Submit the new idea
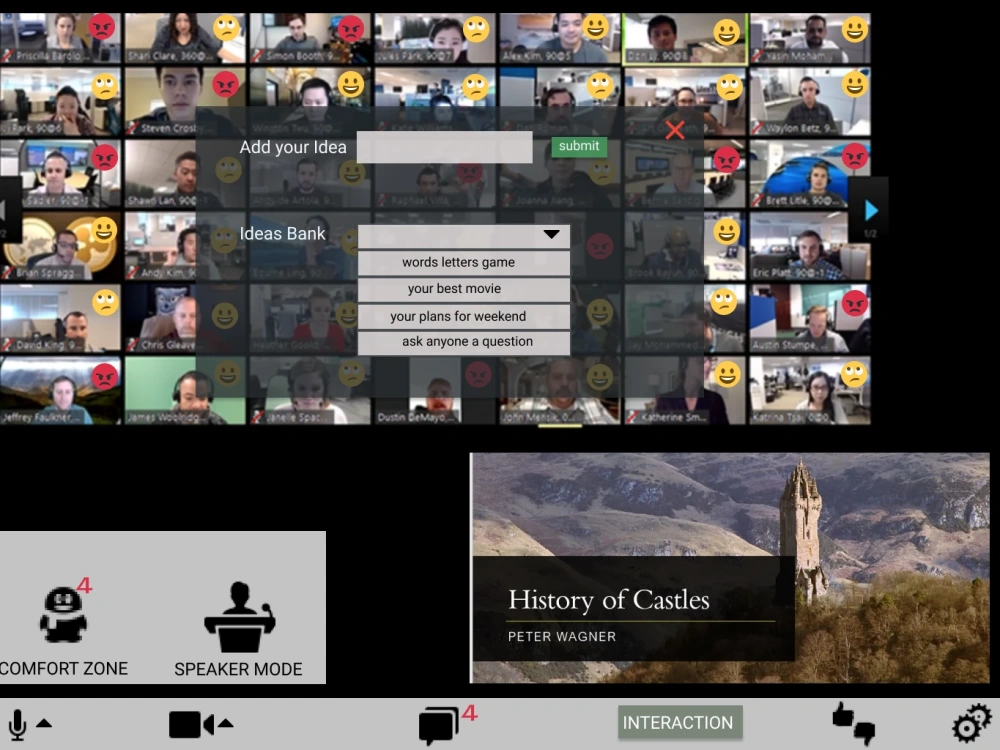The image size is (1000, 750). pyautogui.click(x=579, y=146)
